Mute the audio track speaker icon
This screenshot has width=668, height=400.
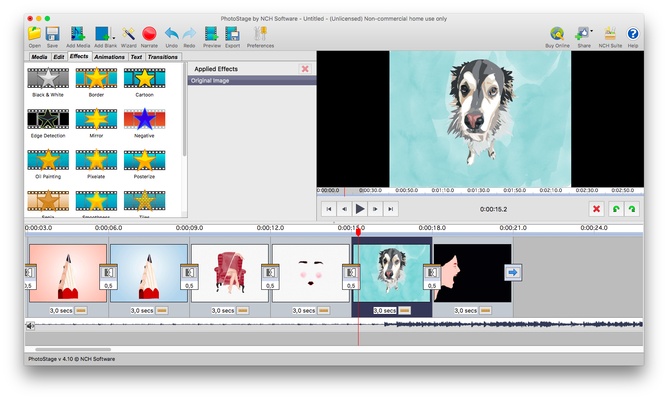[30, 326]
